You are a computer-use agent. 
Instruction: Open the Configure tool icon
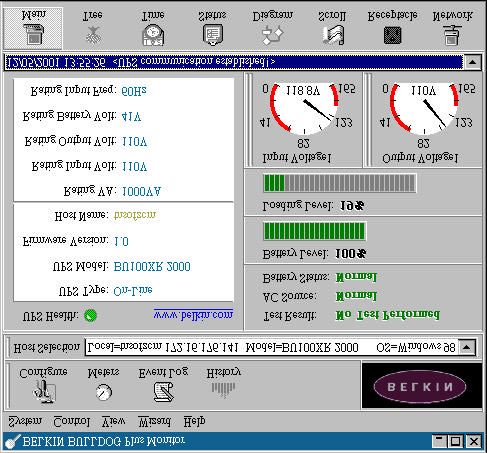point(44,392)
